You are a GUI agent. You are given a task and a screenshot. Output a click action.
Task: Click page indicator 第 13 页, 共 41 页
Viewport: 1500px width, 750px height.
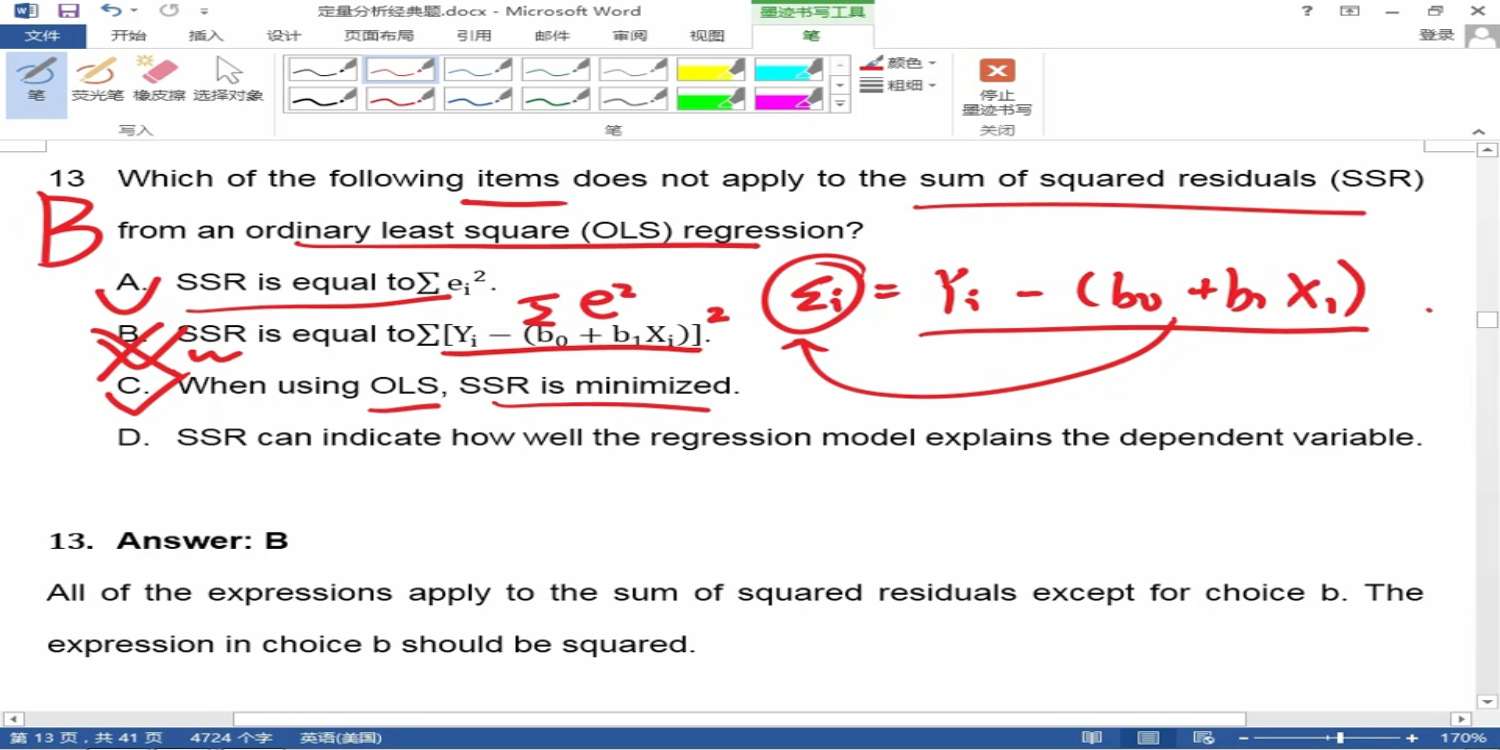pos(86,738)
